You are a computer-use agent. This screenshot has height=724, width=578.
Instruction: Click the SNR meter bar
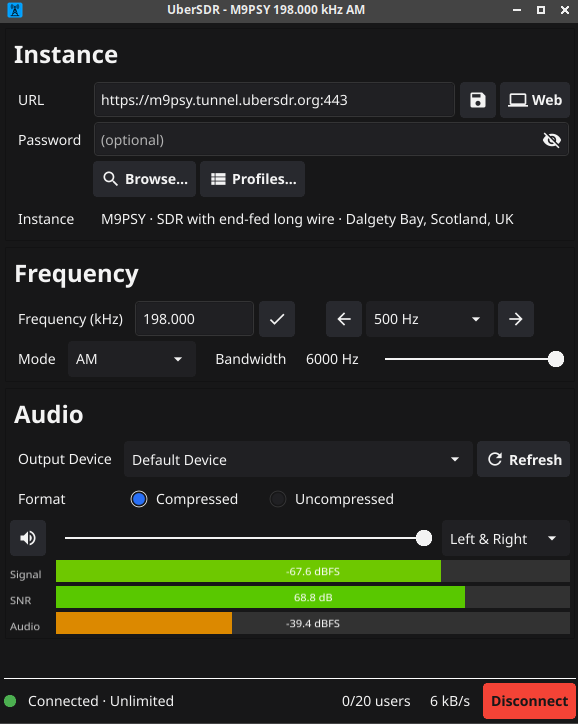(x=313, y=597)
